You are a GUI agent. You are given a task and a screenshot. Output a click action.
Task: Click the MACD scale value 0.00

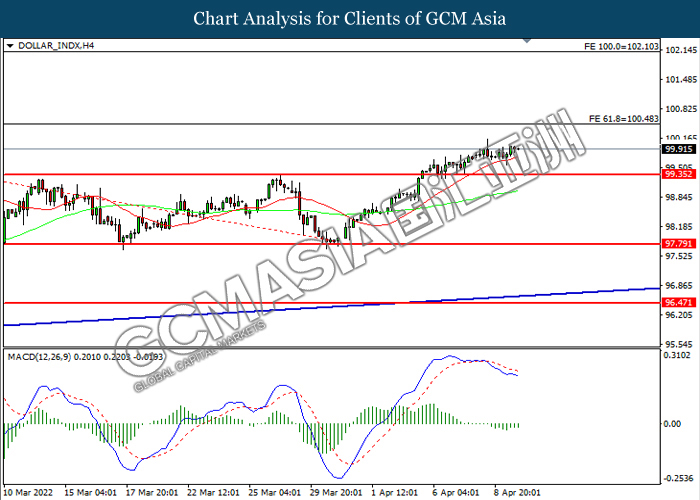click(672, 424)
